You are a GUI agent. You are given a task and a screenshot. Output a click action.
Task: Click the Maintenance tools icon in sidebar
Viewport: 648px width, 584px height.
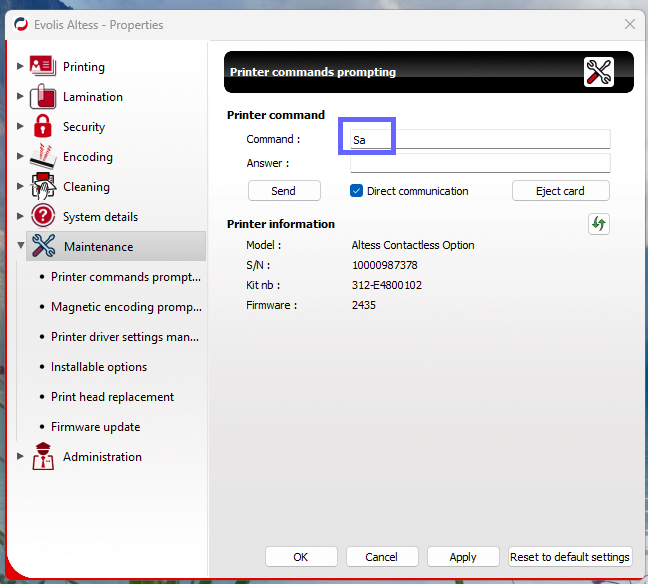tap(43, 246)
